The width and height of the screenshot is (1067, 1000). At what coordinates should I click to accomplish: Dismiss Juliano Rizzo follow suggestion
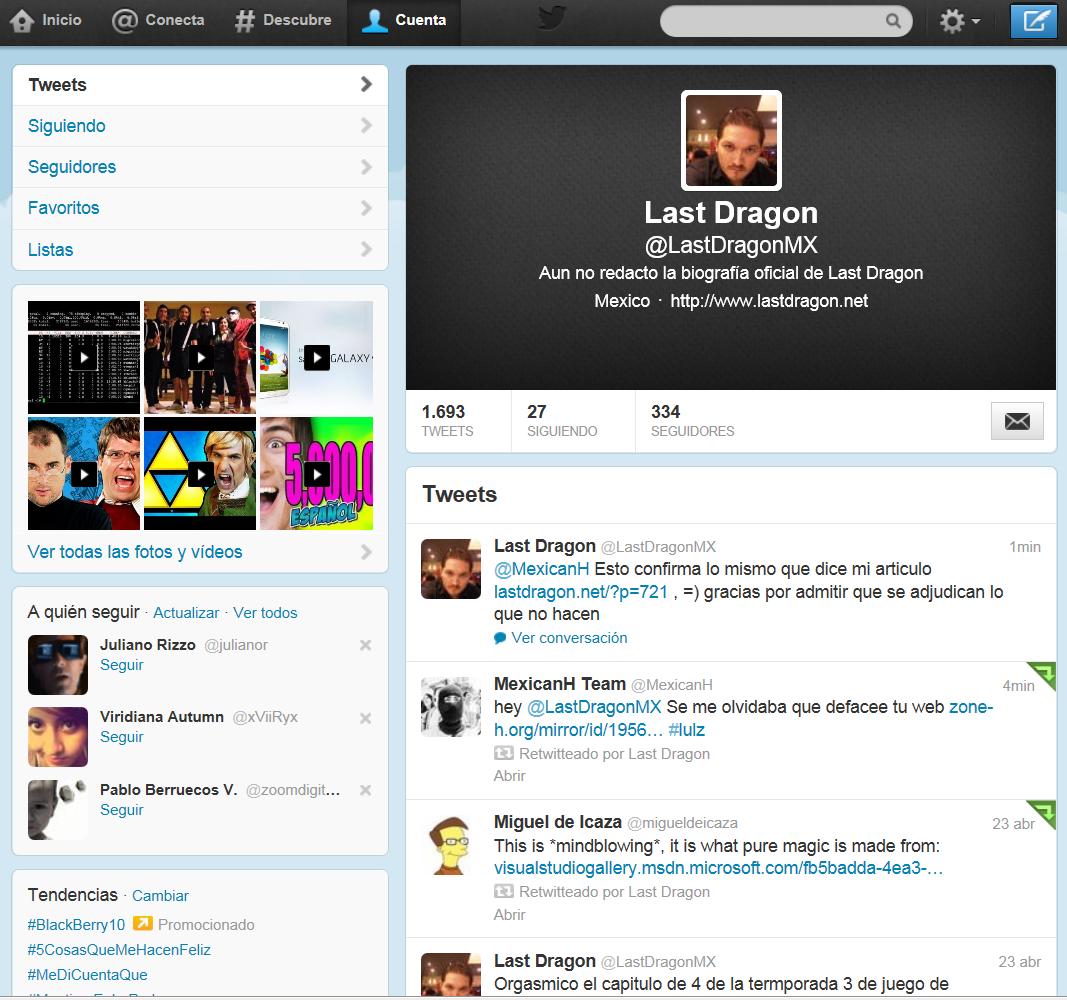(366, 645)
